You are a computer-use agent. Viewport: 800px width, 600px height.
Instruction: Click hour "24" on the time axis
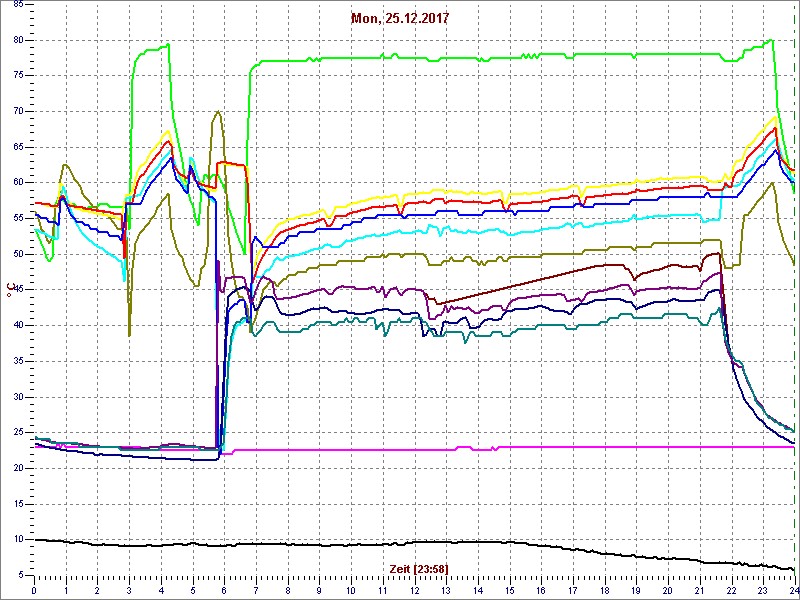tap(794, 590)
